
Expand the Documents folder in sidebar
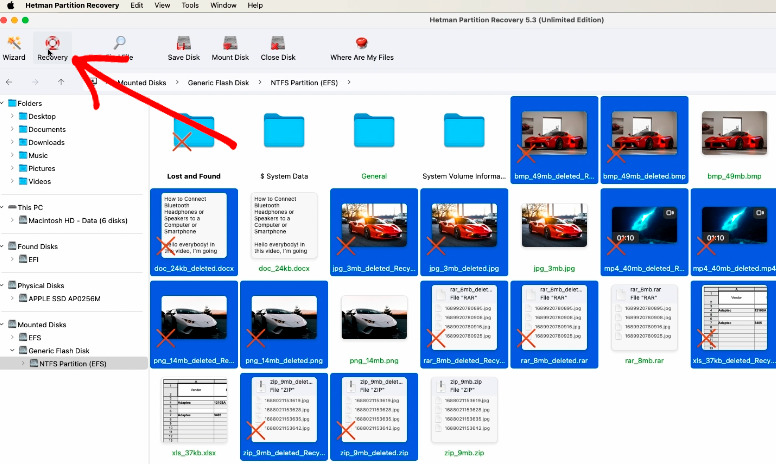pyautogui.click(x=12, y=129)
